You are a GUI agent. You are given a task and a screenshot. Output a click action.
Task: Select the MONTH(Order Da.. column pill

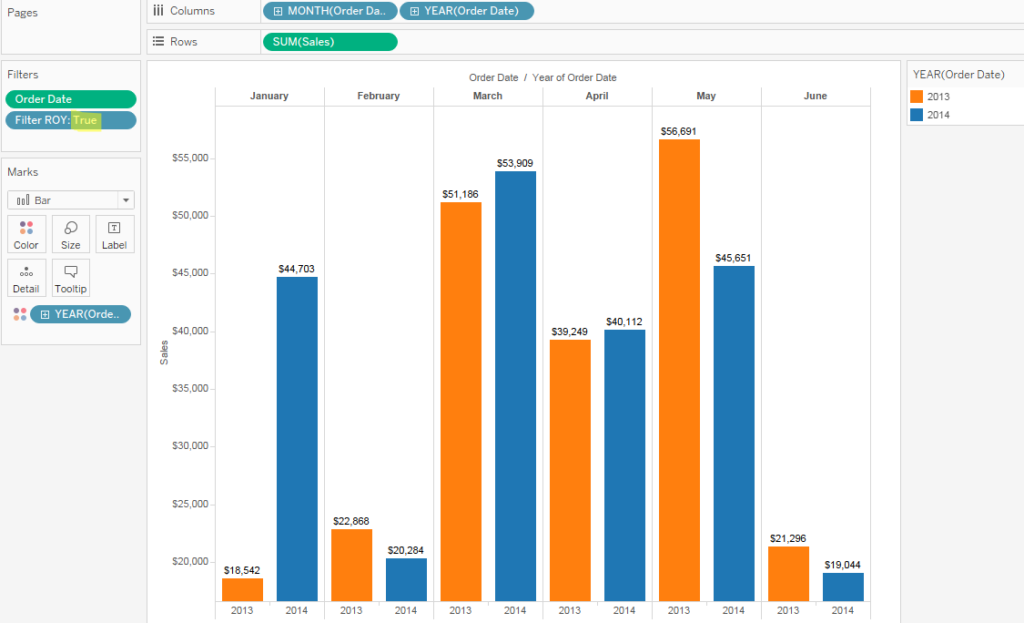pos(330,11)
